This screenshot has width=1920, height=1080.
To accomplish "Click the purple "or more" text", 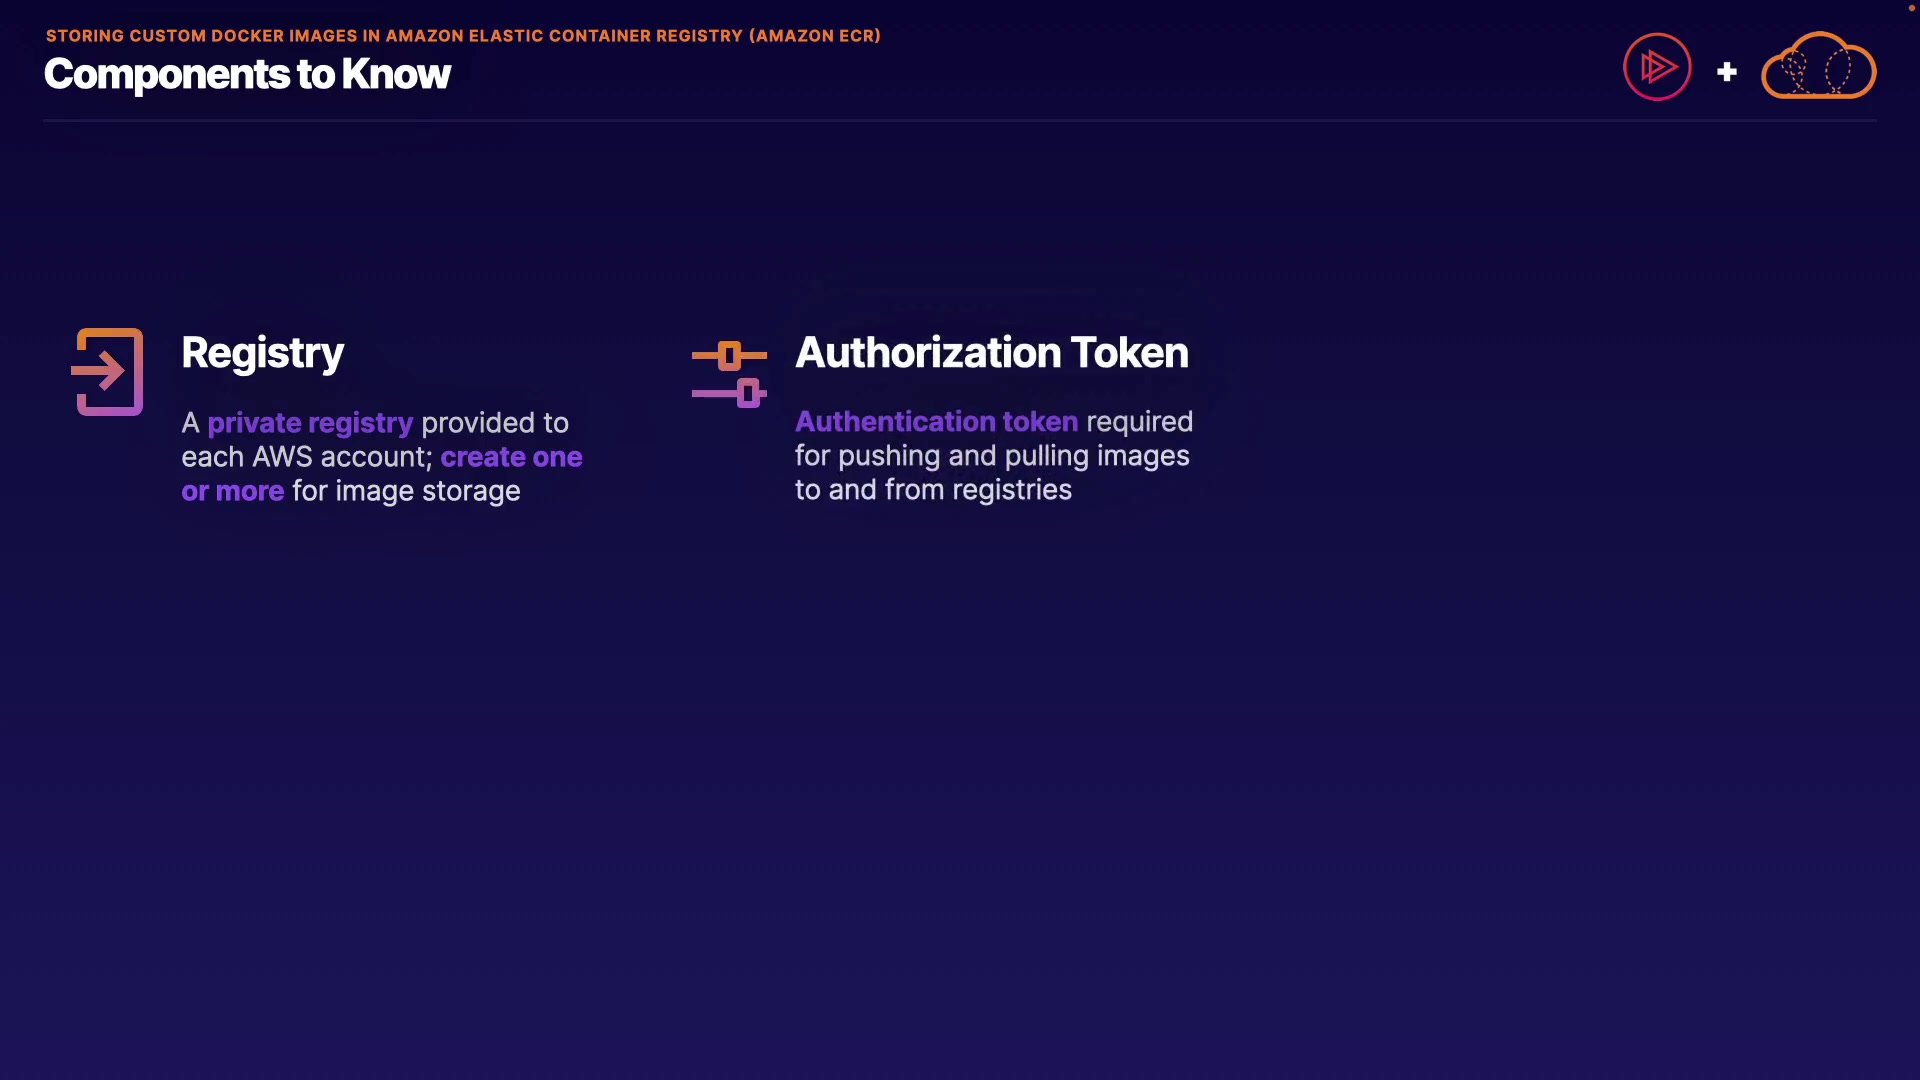I will click(x=232, y=491).
